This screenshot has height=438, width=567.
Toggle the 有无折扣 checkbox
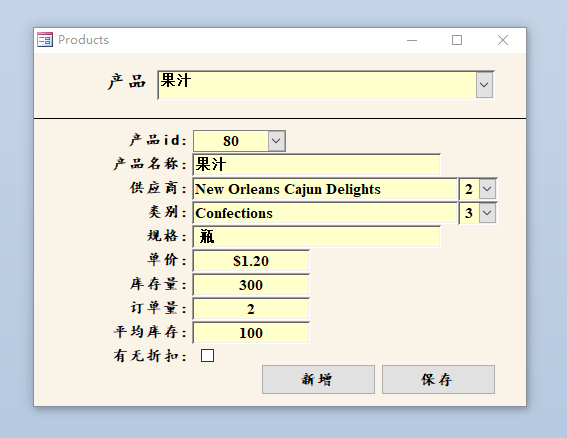pos(208,356)
